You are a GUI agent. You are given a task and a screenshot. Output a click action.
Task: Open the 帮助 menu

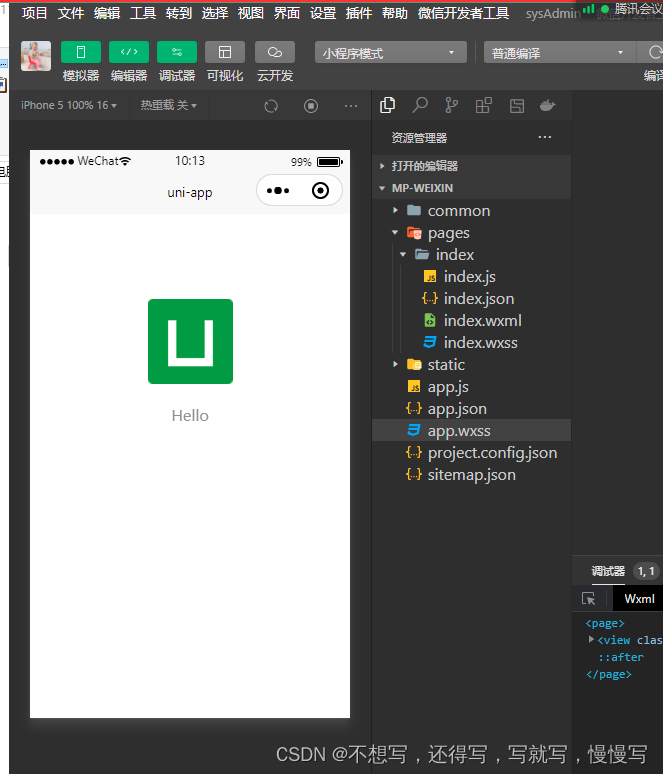[x=395, y=13]
